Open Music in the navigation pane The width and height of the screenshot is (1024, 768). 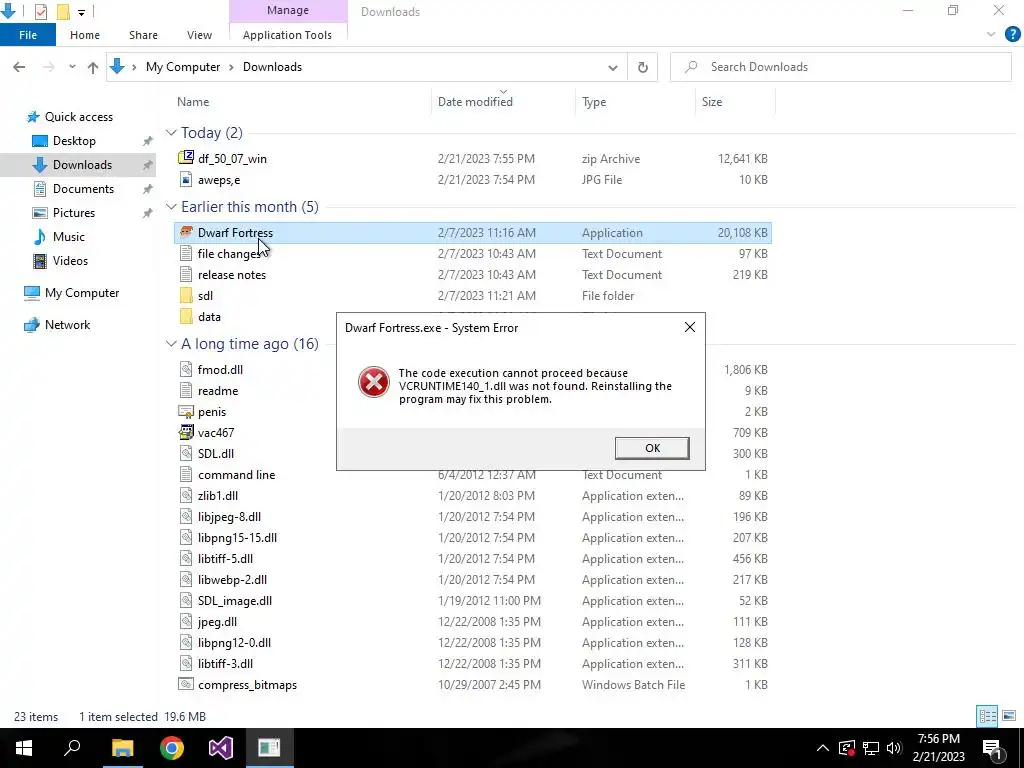click(x=69, y=237)
